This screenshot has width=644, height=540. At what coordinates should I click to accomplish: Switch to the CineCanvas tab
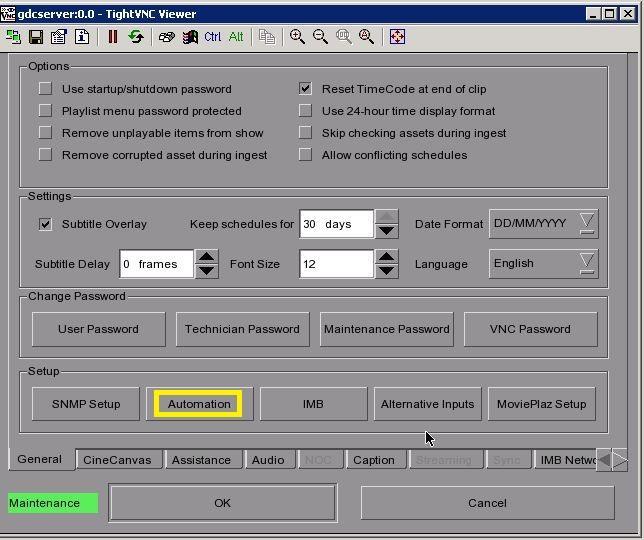pos(117,460)
